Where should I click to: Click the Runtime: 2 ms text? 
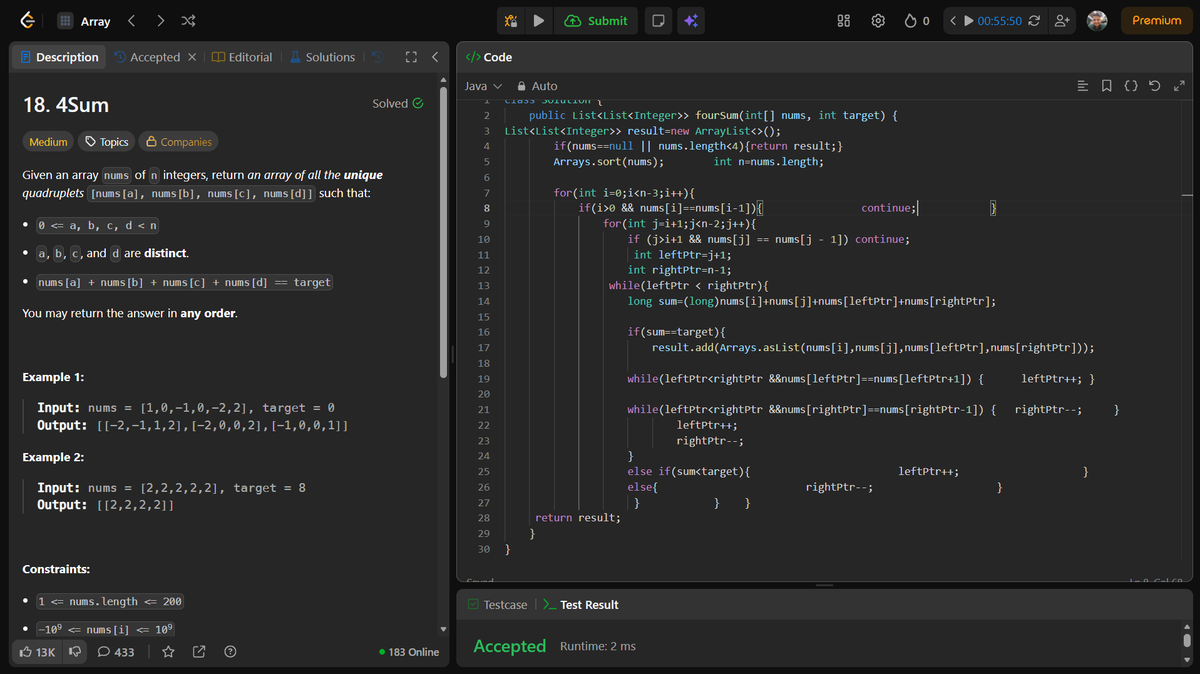point(598,646)
